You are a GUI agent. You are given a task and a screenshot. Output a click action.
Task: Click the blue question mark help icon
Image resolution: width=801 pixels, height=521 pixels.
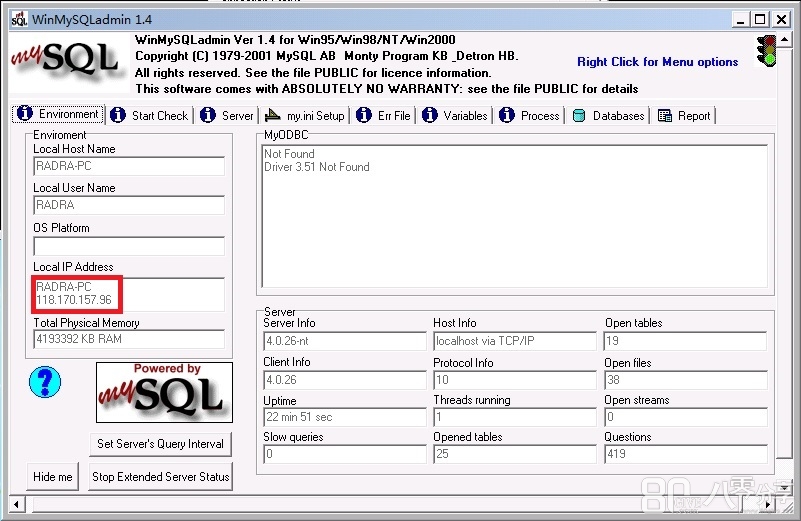[45, 382]
